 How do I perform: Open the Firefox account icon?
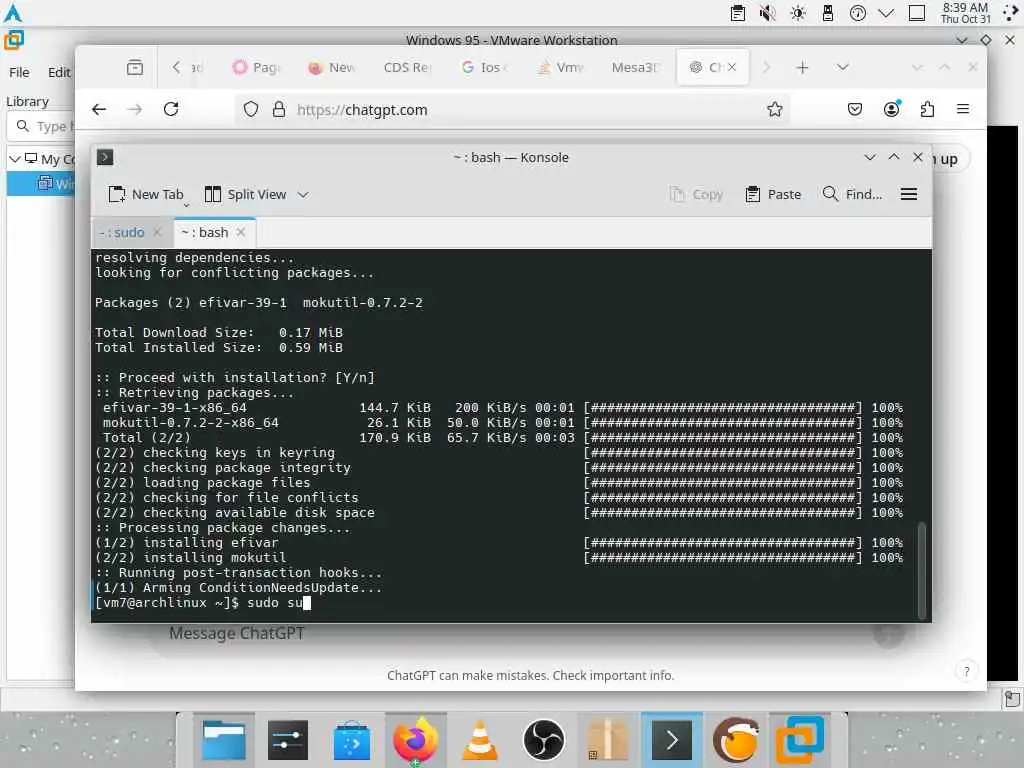click(891, 109)
